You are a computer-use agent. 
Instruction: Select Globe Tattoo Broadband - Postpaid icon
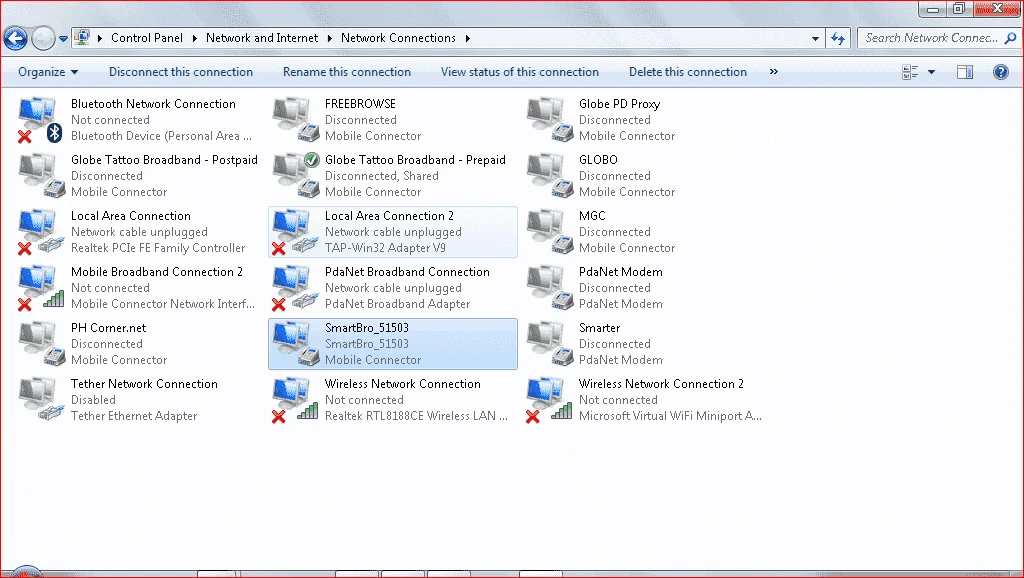[x=40, y=176]
